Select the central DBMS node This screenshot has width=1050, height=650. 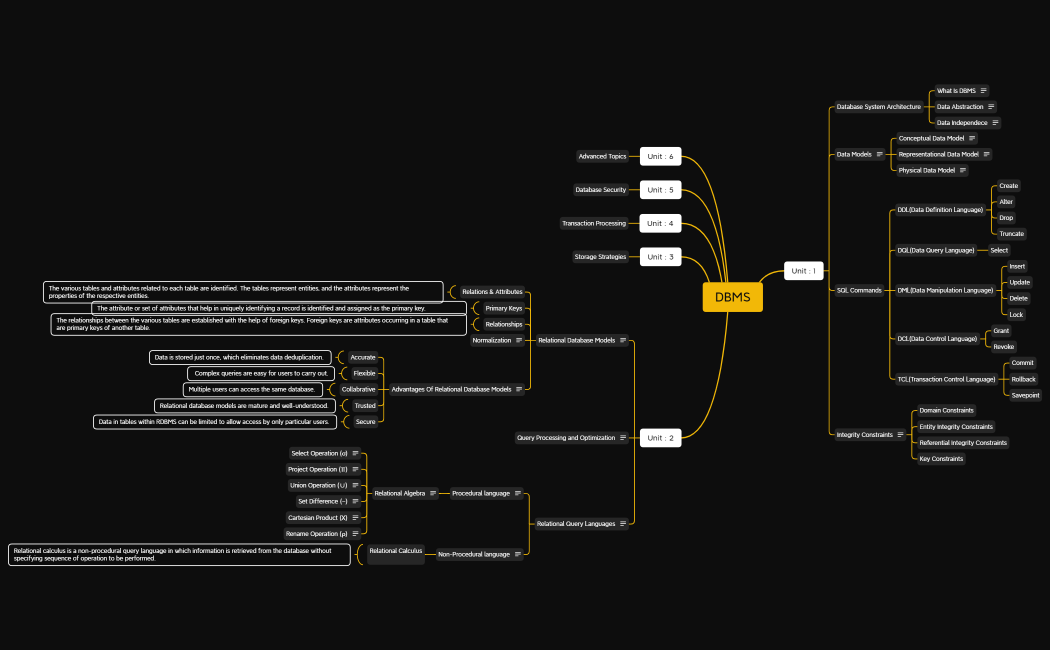pos(732,297)
